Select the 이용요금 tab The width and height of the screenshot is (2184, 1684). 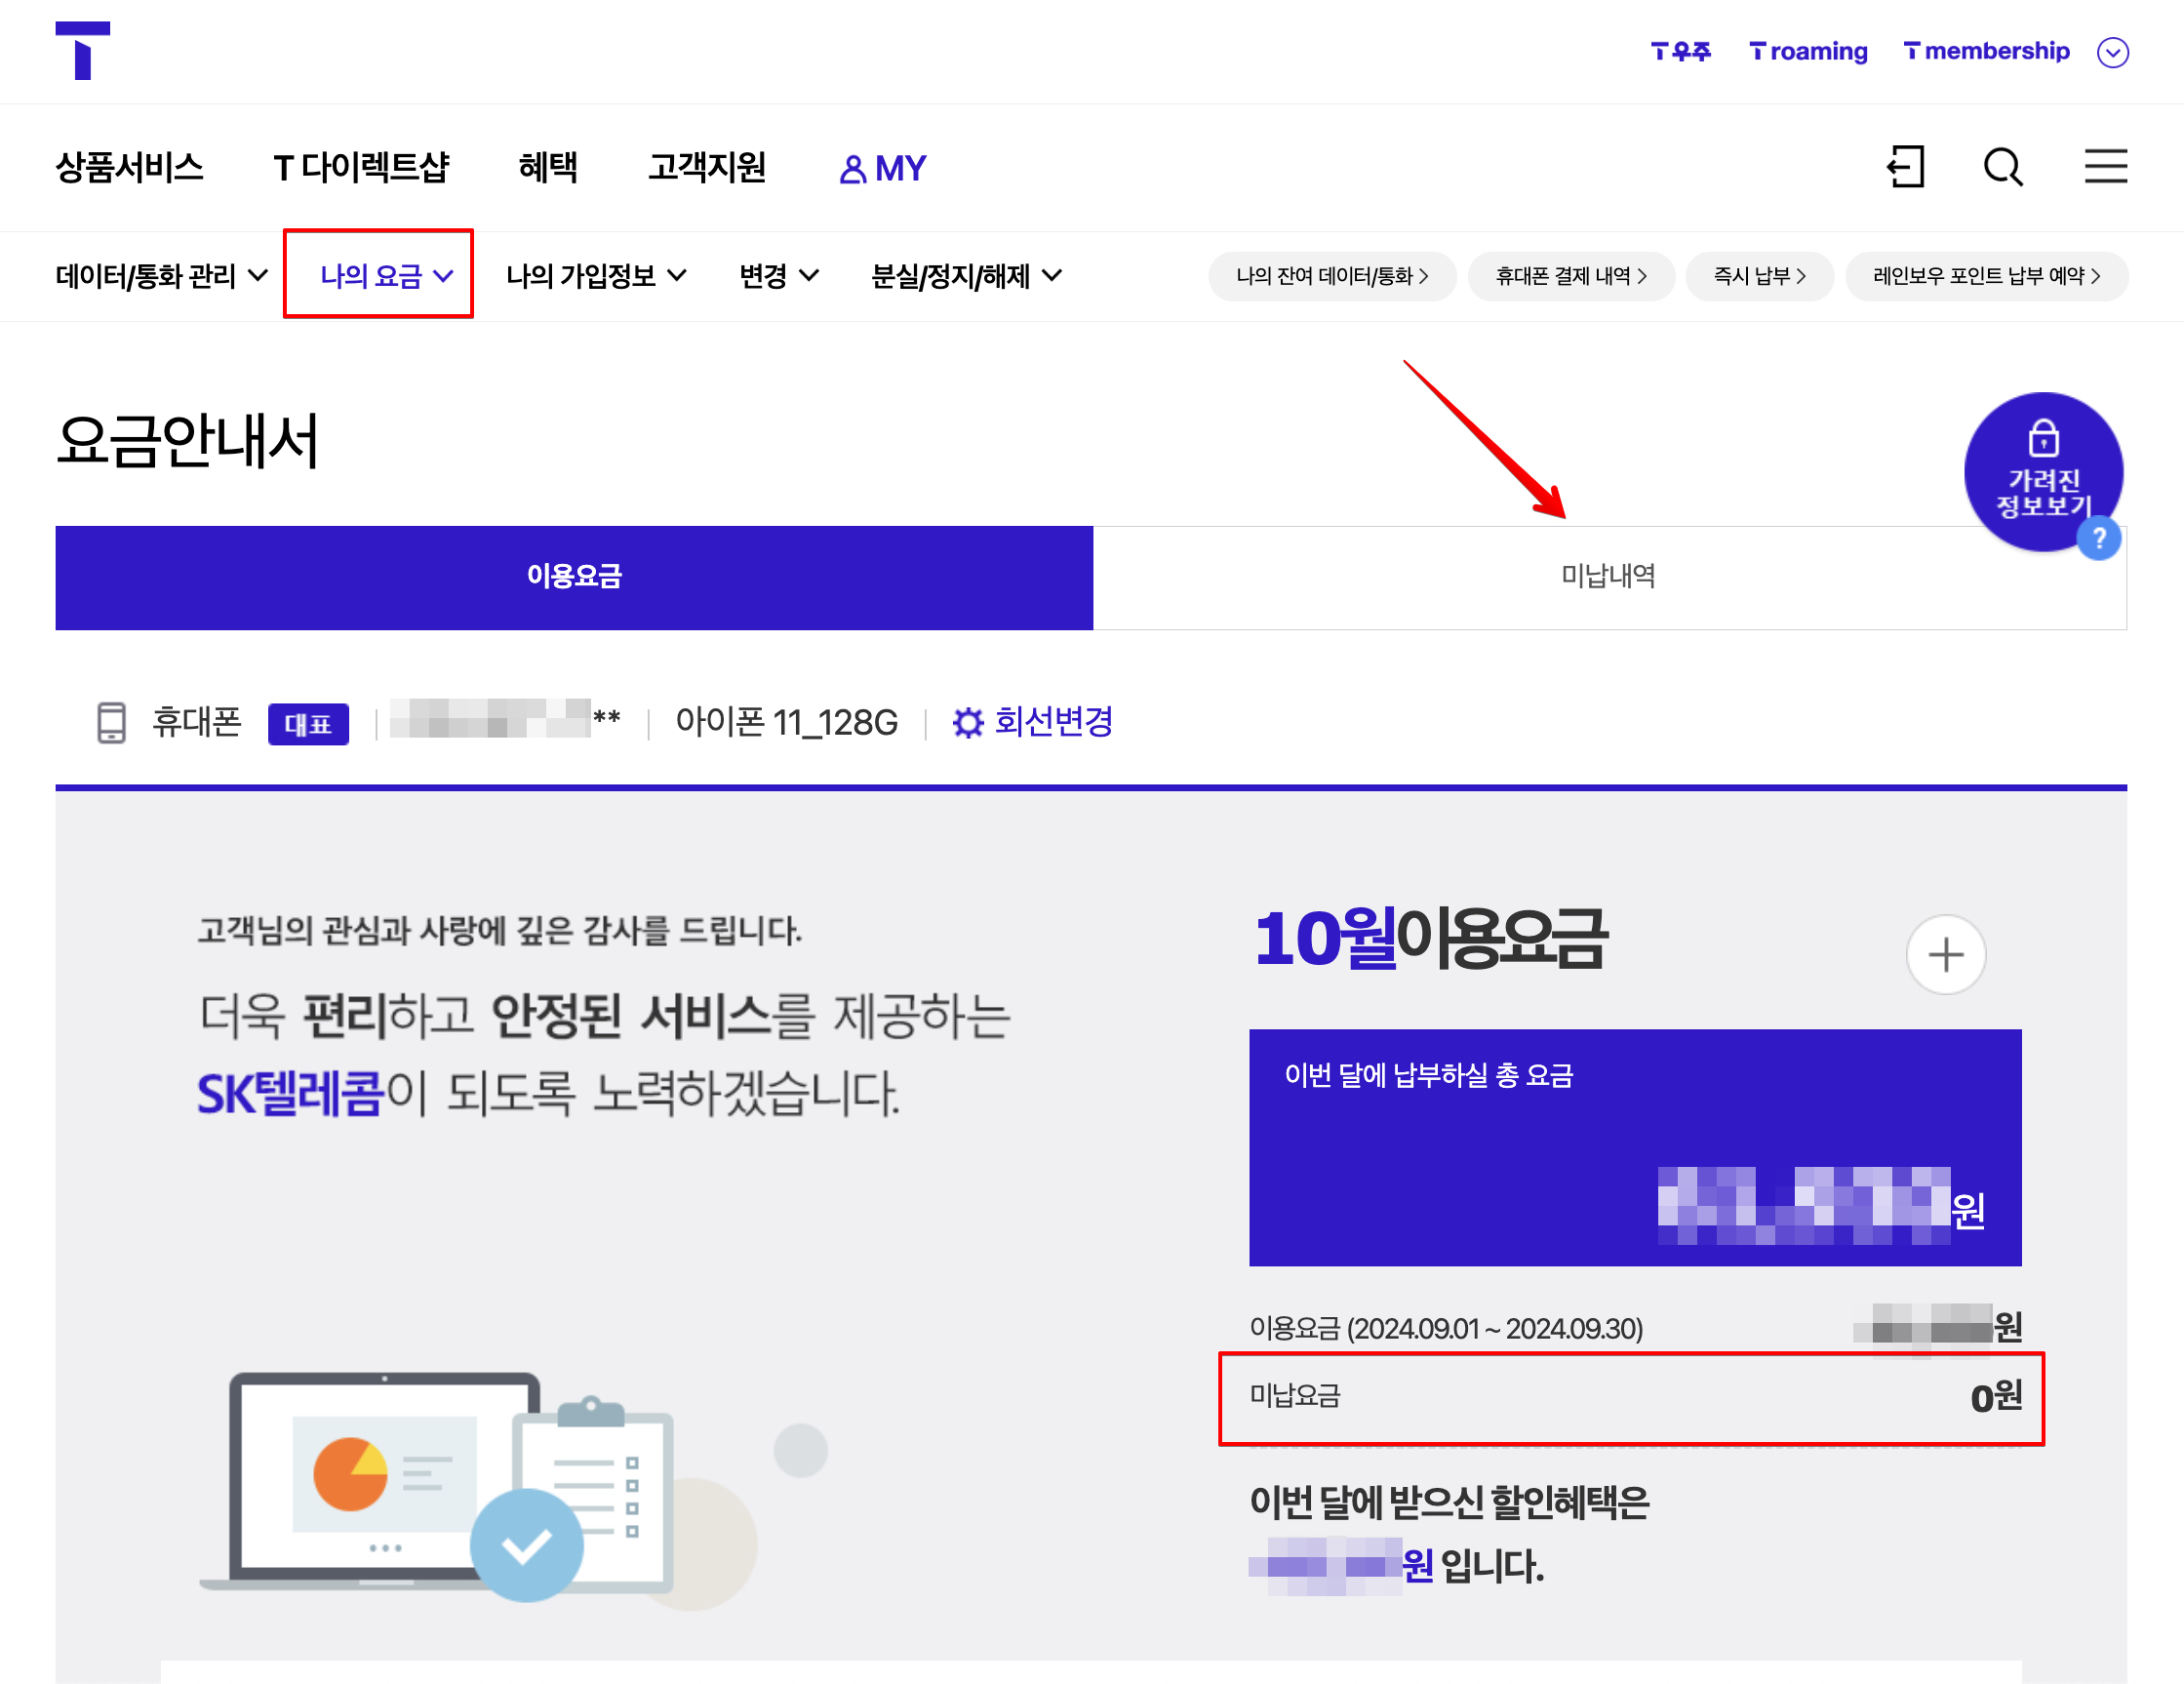coord(574,578)
